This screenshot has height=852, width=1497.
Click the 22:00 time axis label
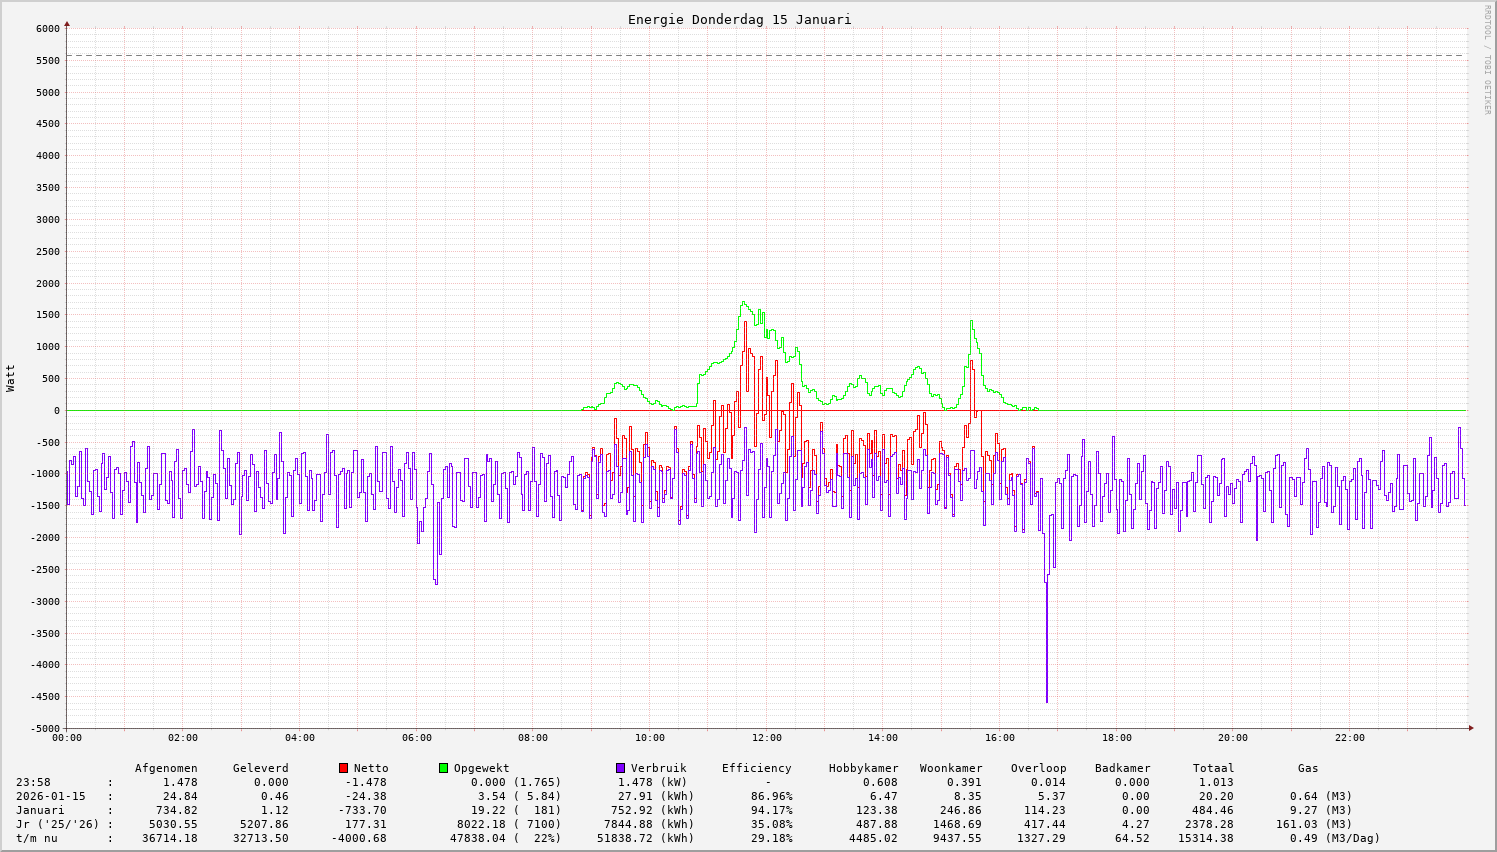click(1349, 738)
